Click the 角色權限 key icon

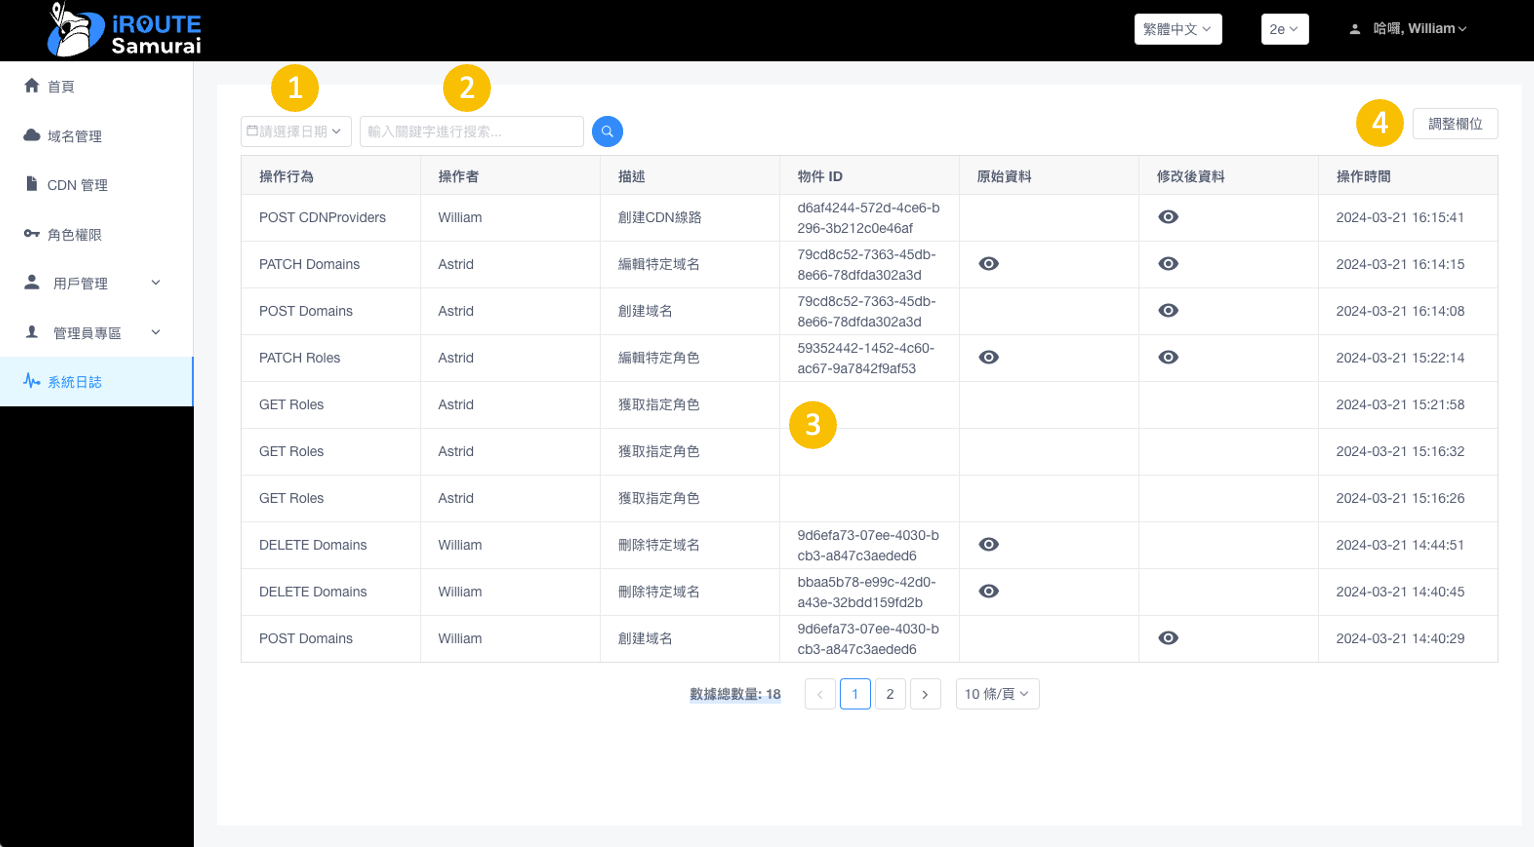coord(32,234)
